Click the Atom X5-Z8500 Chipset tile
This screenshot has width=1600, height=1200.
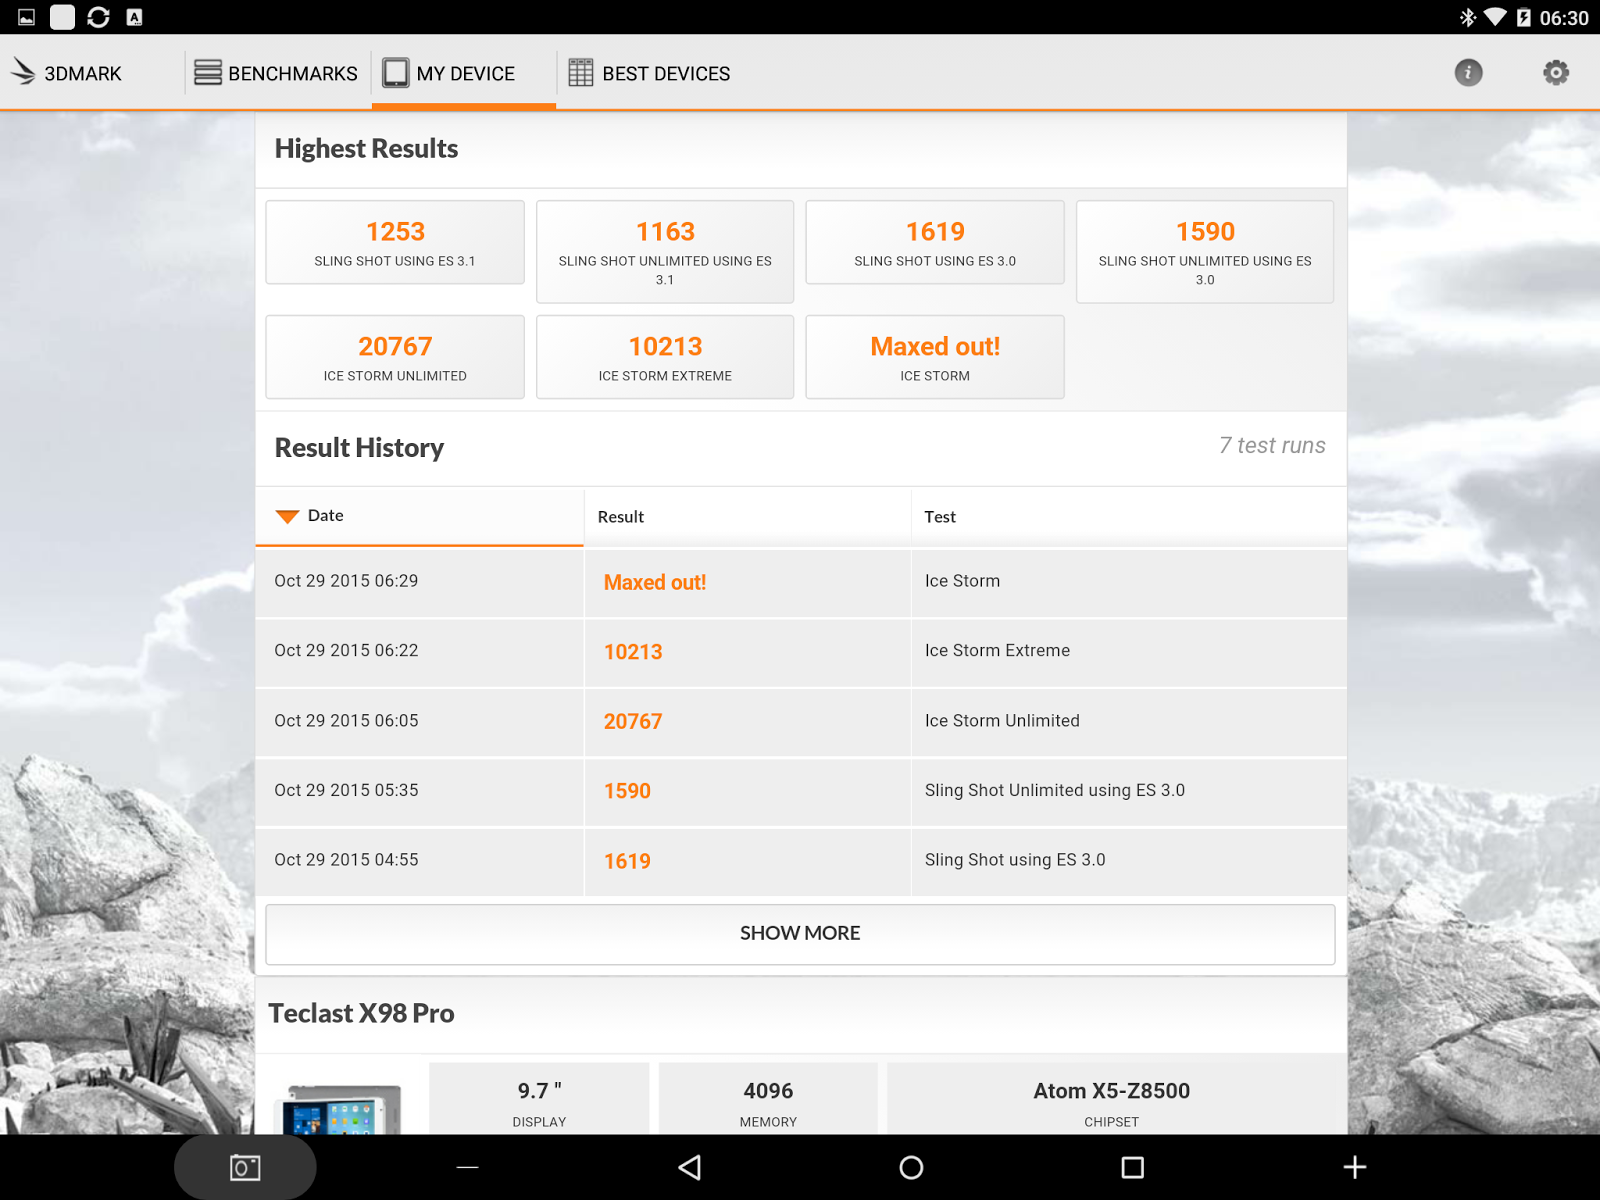[x=1111, y=1098]
